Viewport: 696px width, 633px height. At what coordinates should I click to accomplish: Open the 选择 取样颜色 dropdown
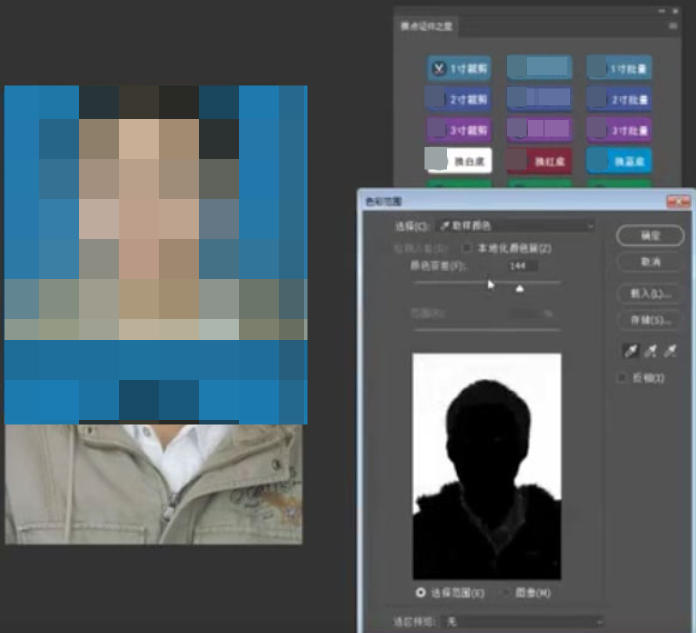[514, 227]
